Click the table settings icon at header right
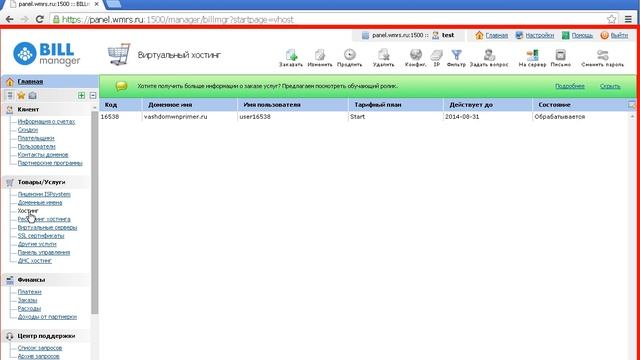The width and height of the screenshot is (640, 360). (x=631, y=105)
